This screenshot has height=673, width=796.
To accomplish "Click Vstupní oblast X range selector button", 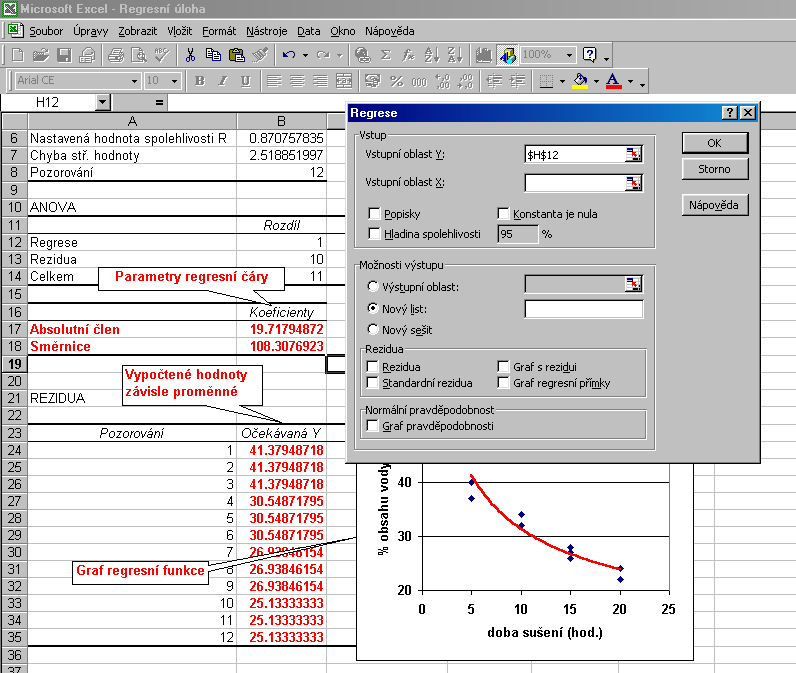I will tap(634, 183).
